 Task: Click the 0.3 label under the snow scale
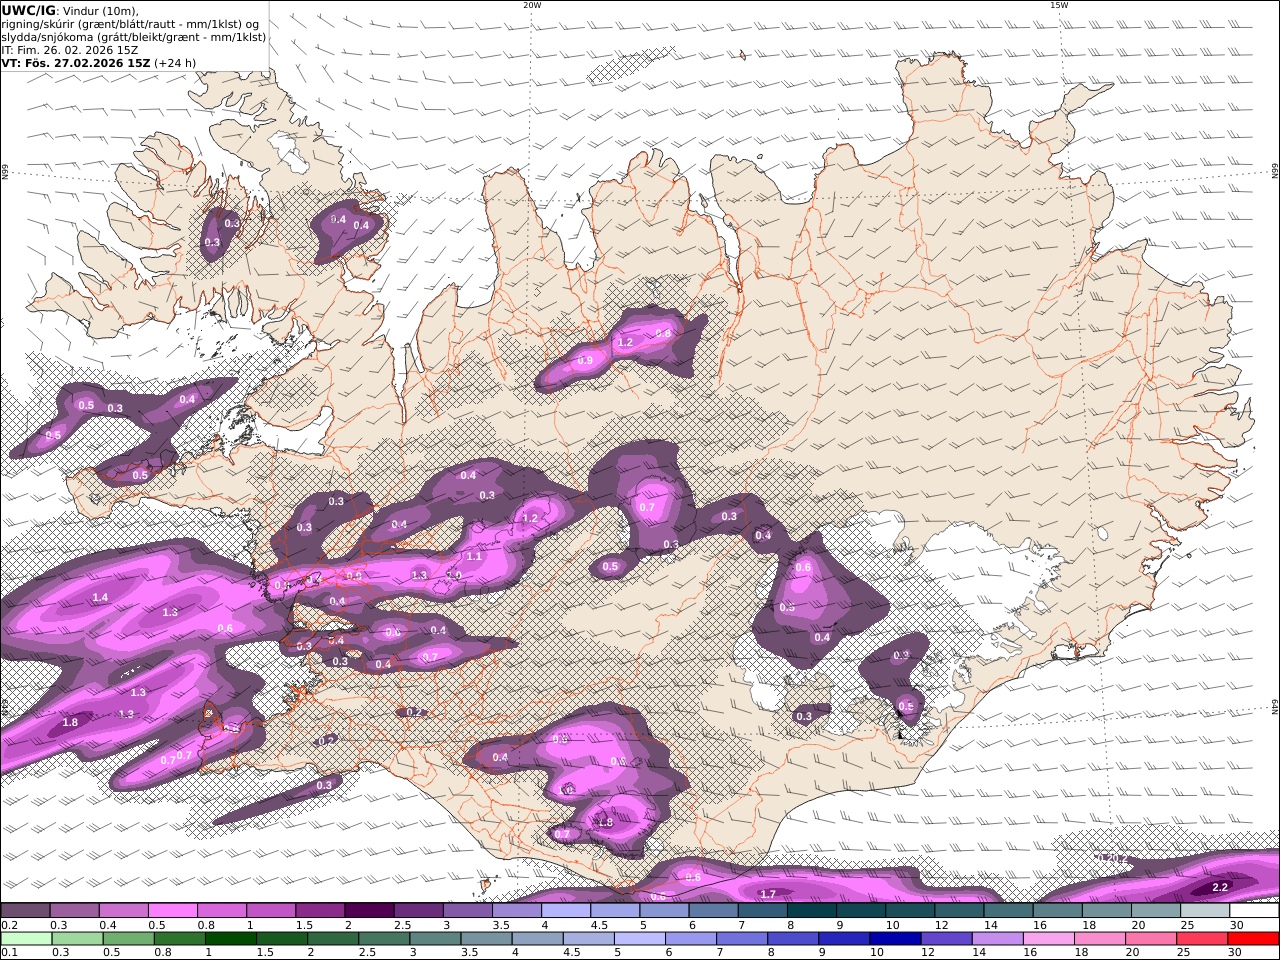(x=59, y=925)
